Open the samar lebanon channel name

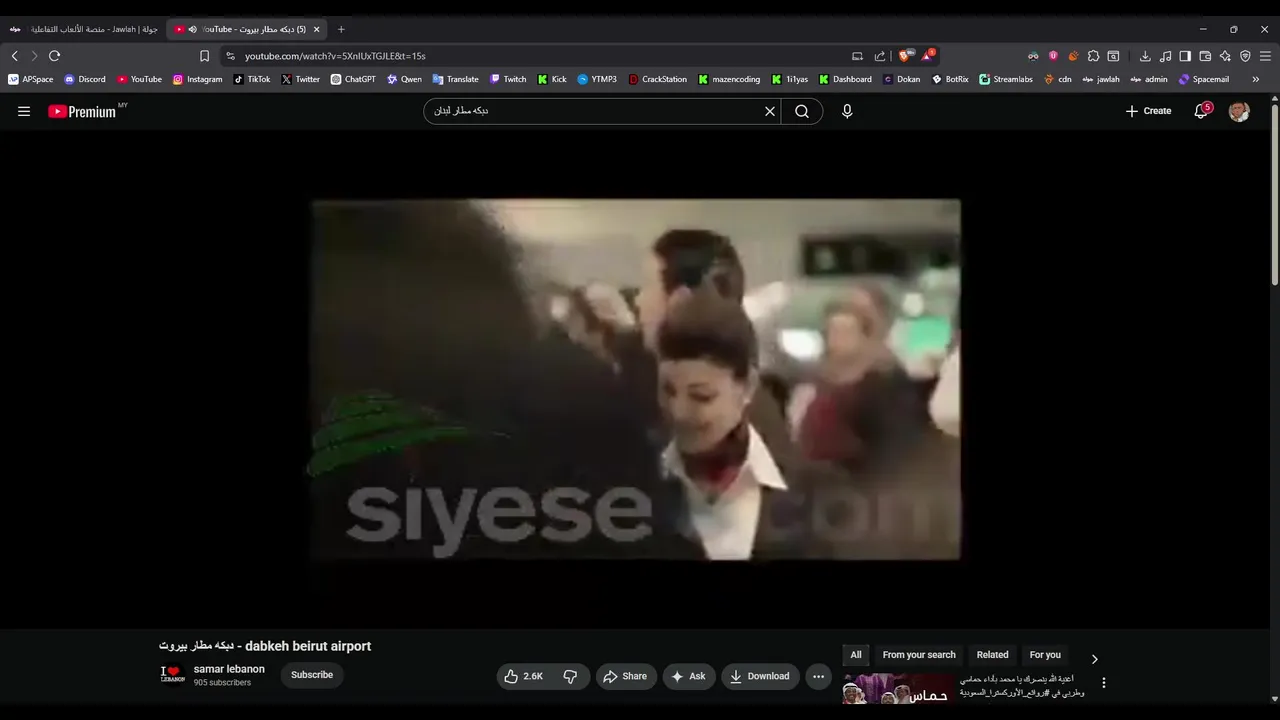(229, 669)
